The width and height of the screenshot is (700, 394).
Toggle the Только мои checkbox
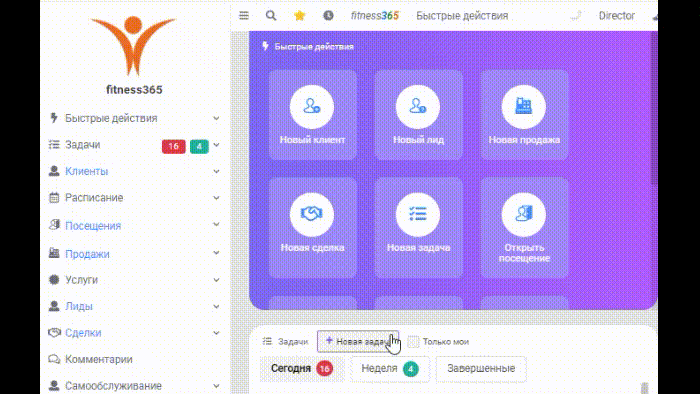pyautogui.click(x=413, y=342)
